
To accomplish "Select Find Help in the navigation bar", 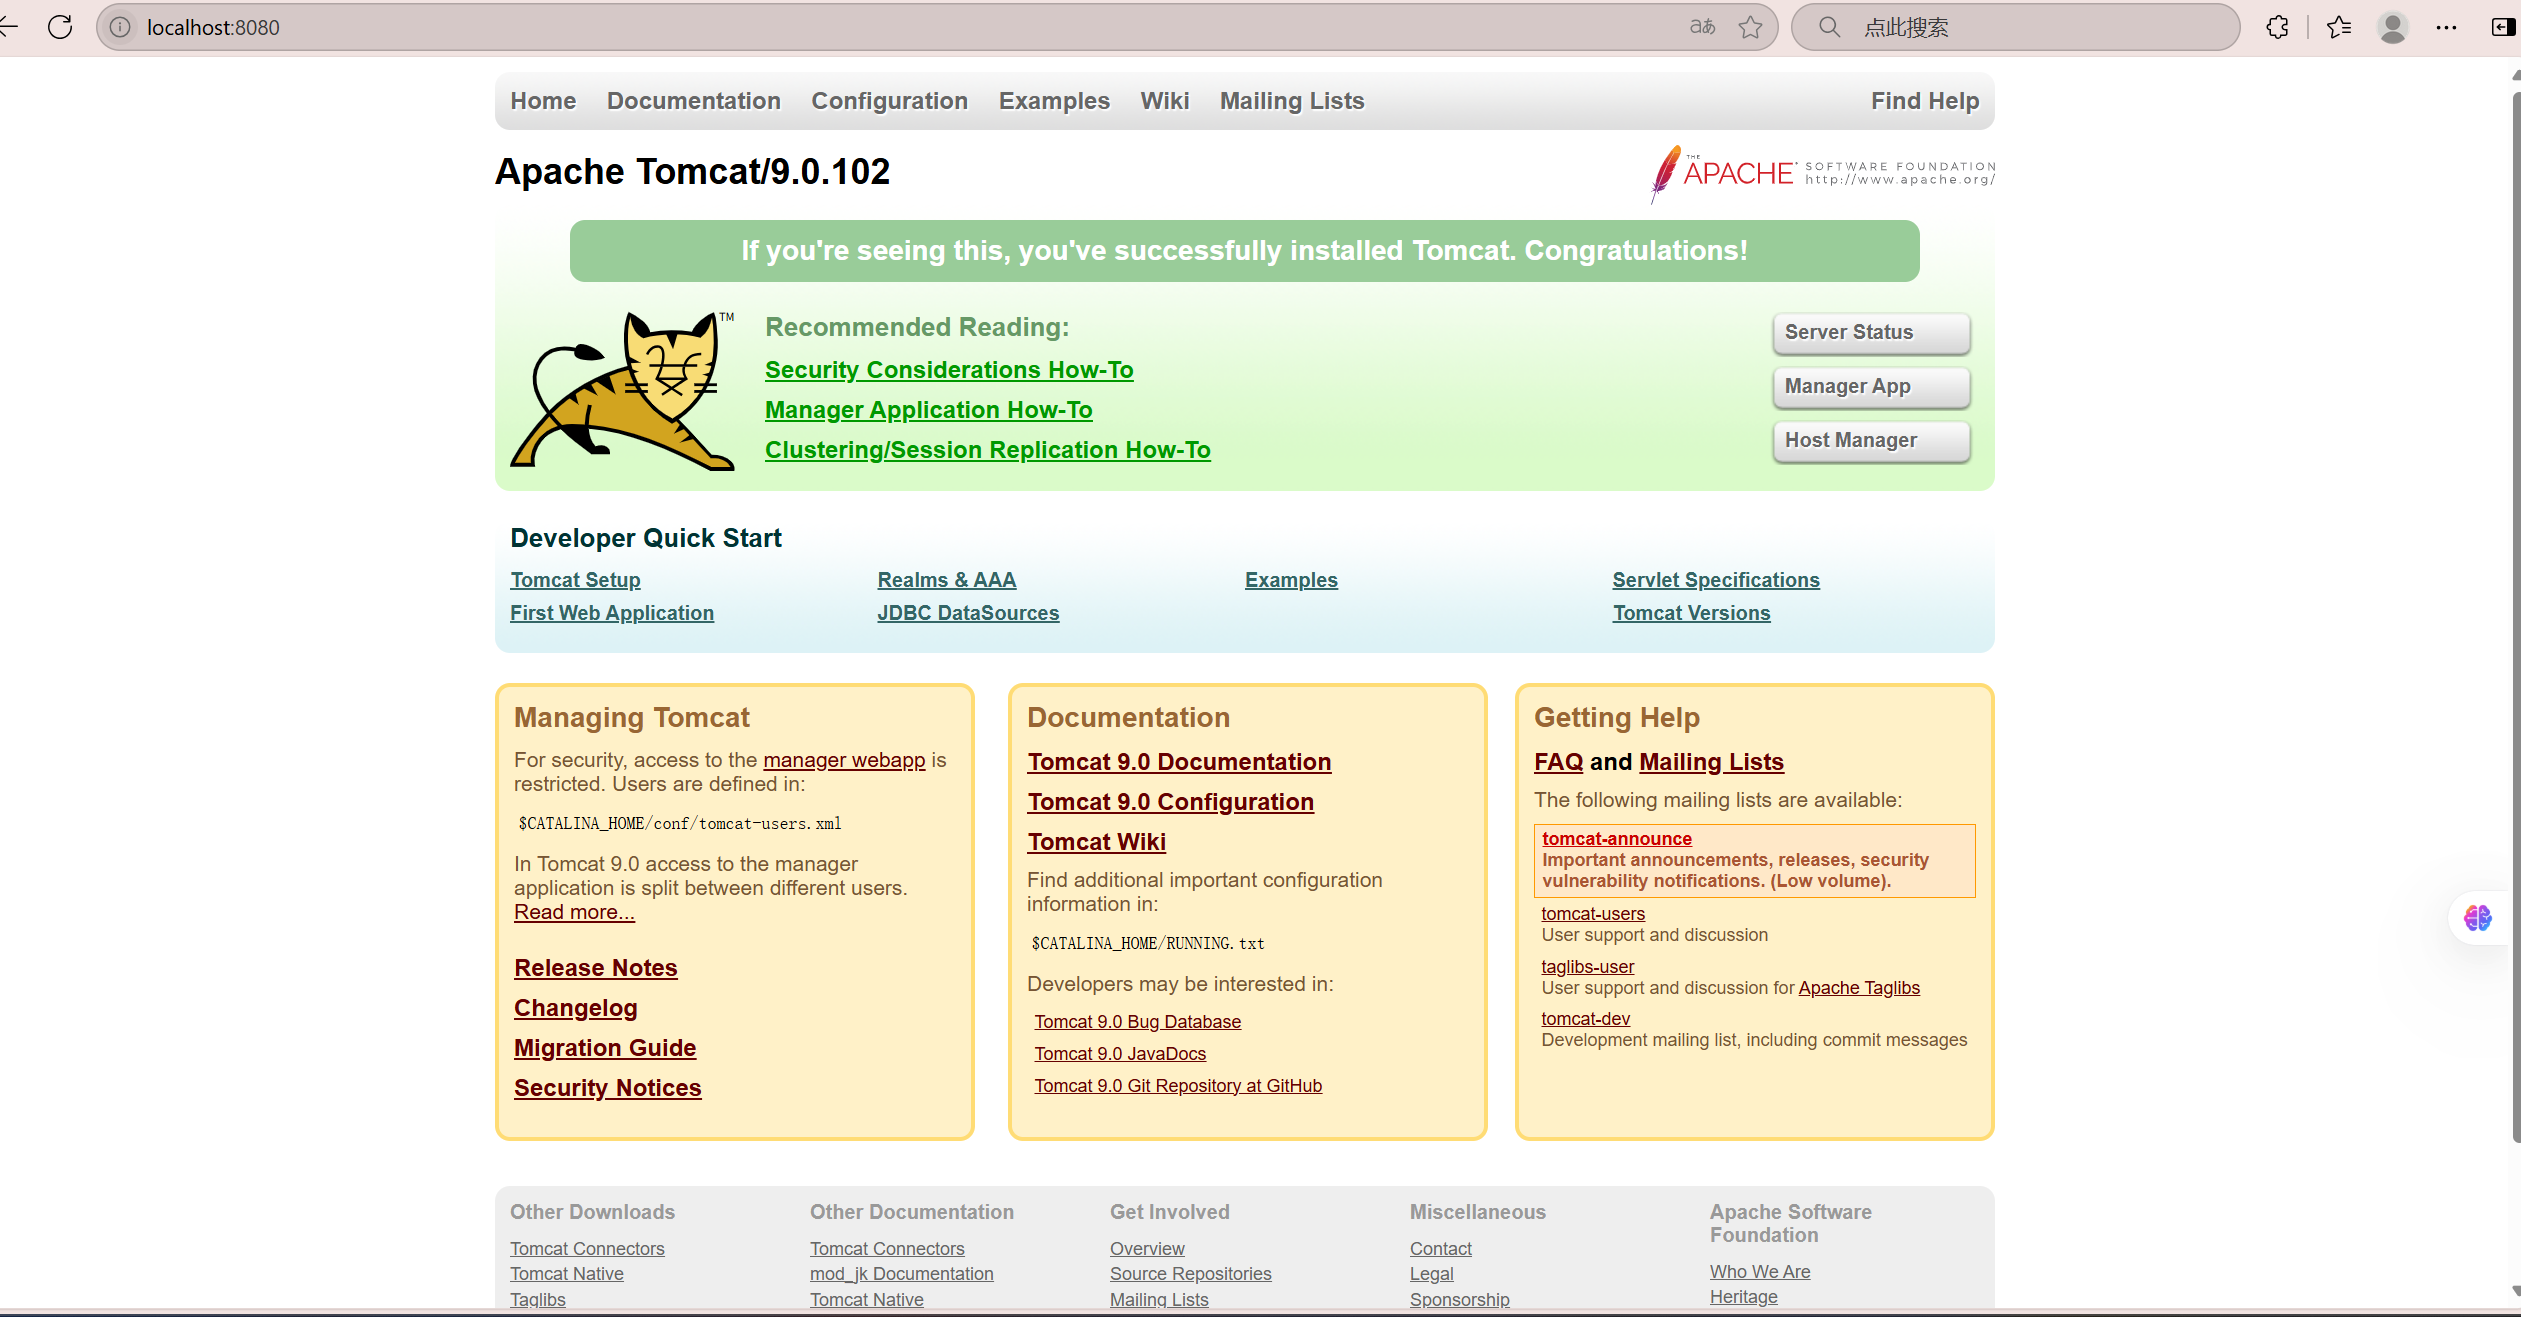I will (x=1925, y=101).
